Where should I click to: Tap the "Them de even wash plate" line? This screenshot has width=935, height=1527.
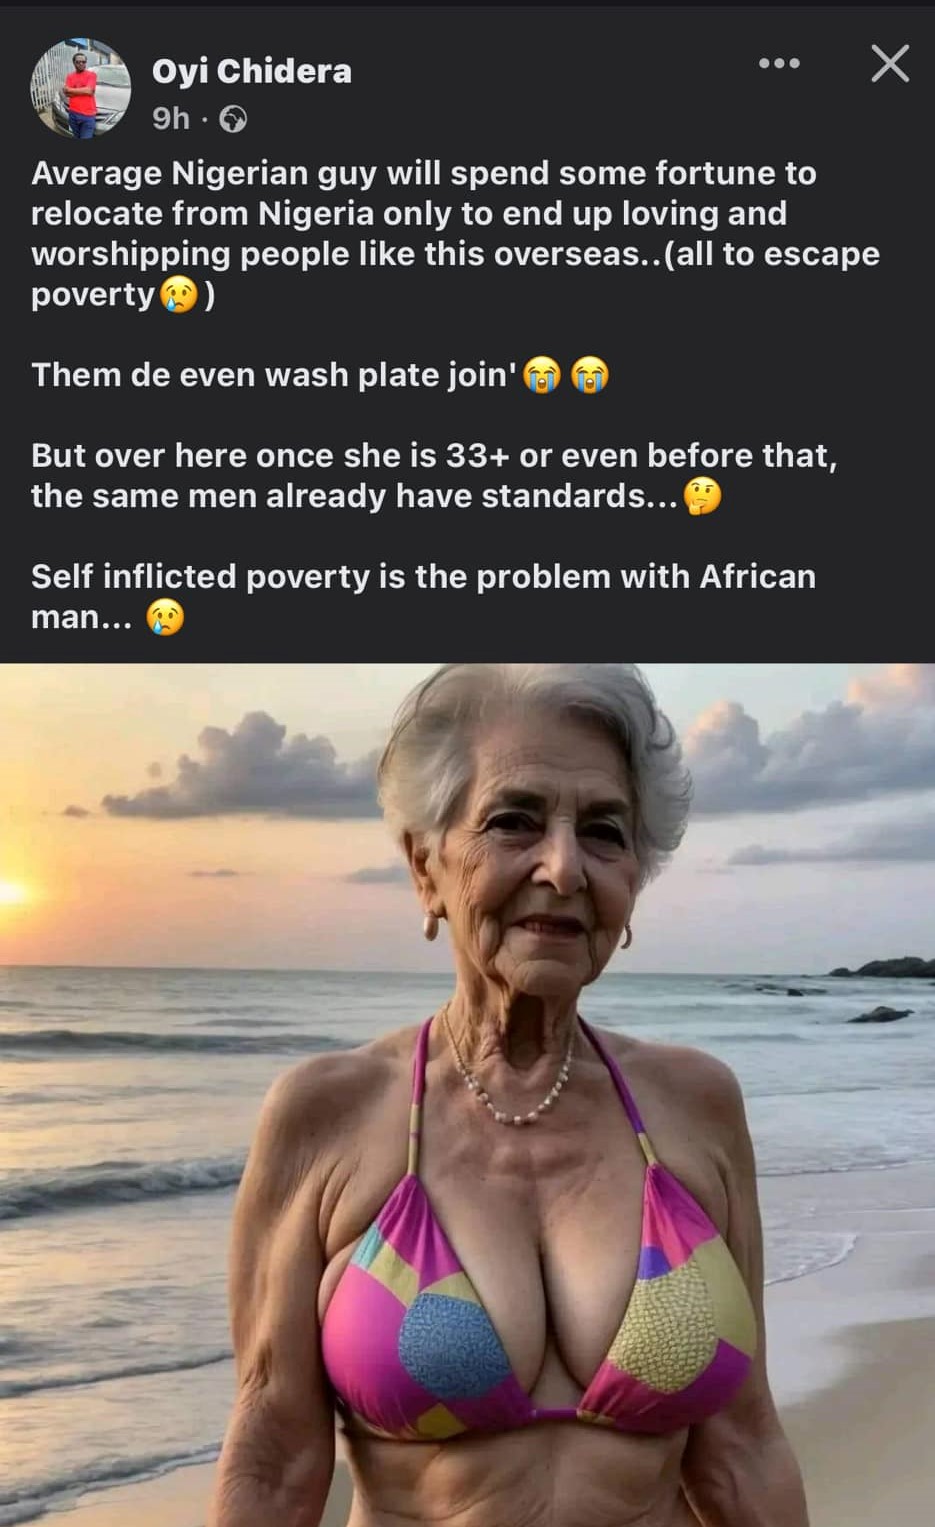[274, 375]
